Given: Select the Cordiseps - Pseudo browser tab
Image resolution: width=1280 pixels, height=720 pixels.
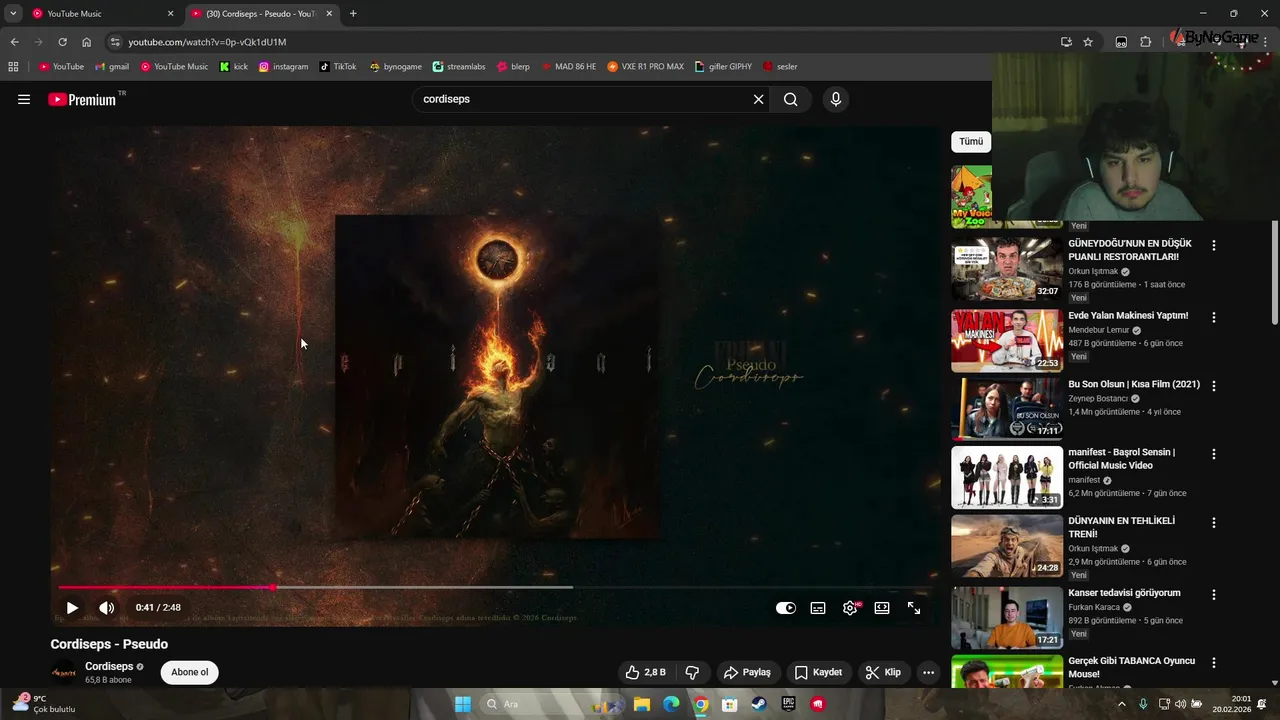Looking at the screenshot, I should click(x=262, y=14).
